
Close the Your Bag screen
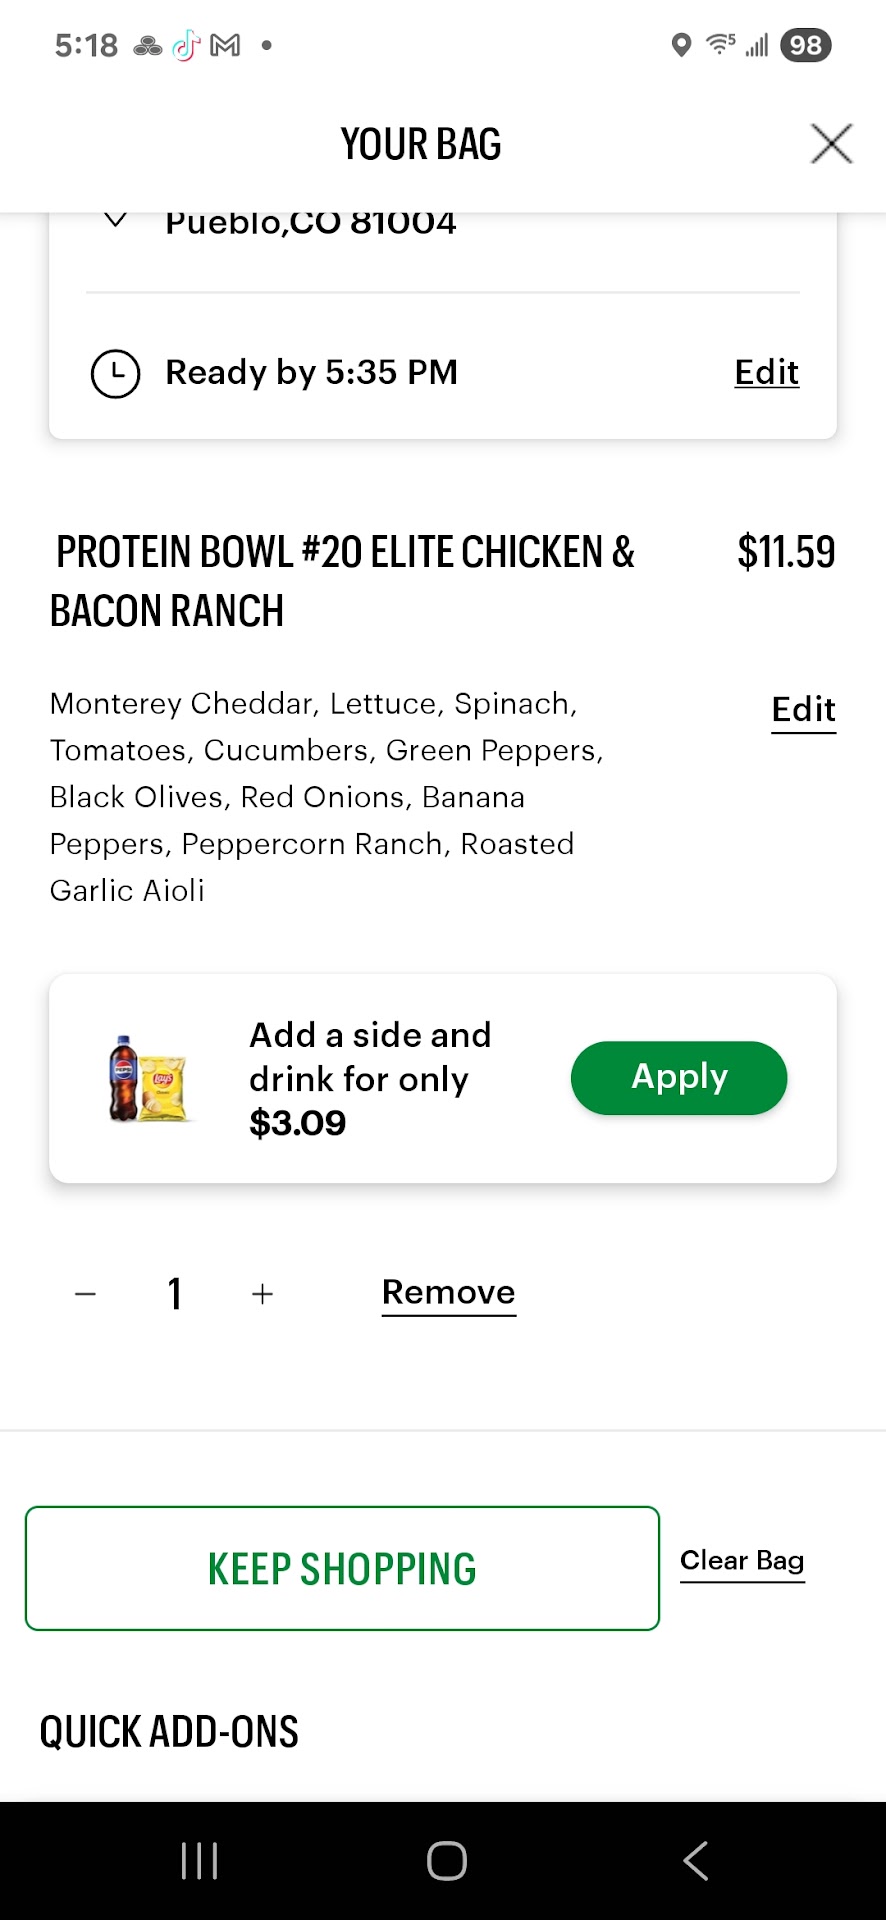831,144
